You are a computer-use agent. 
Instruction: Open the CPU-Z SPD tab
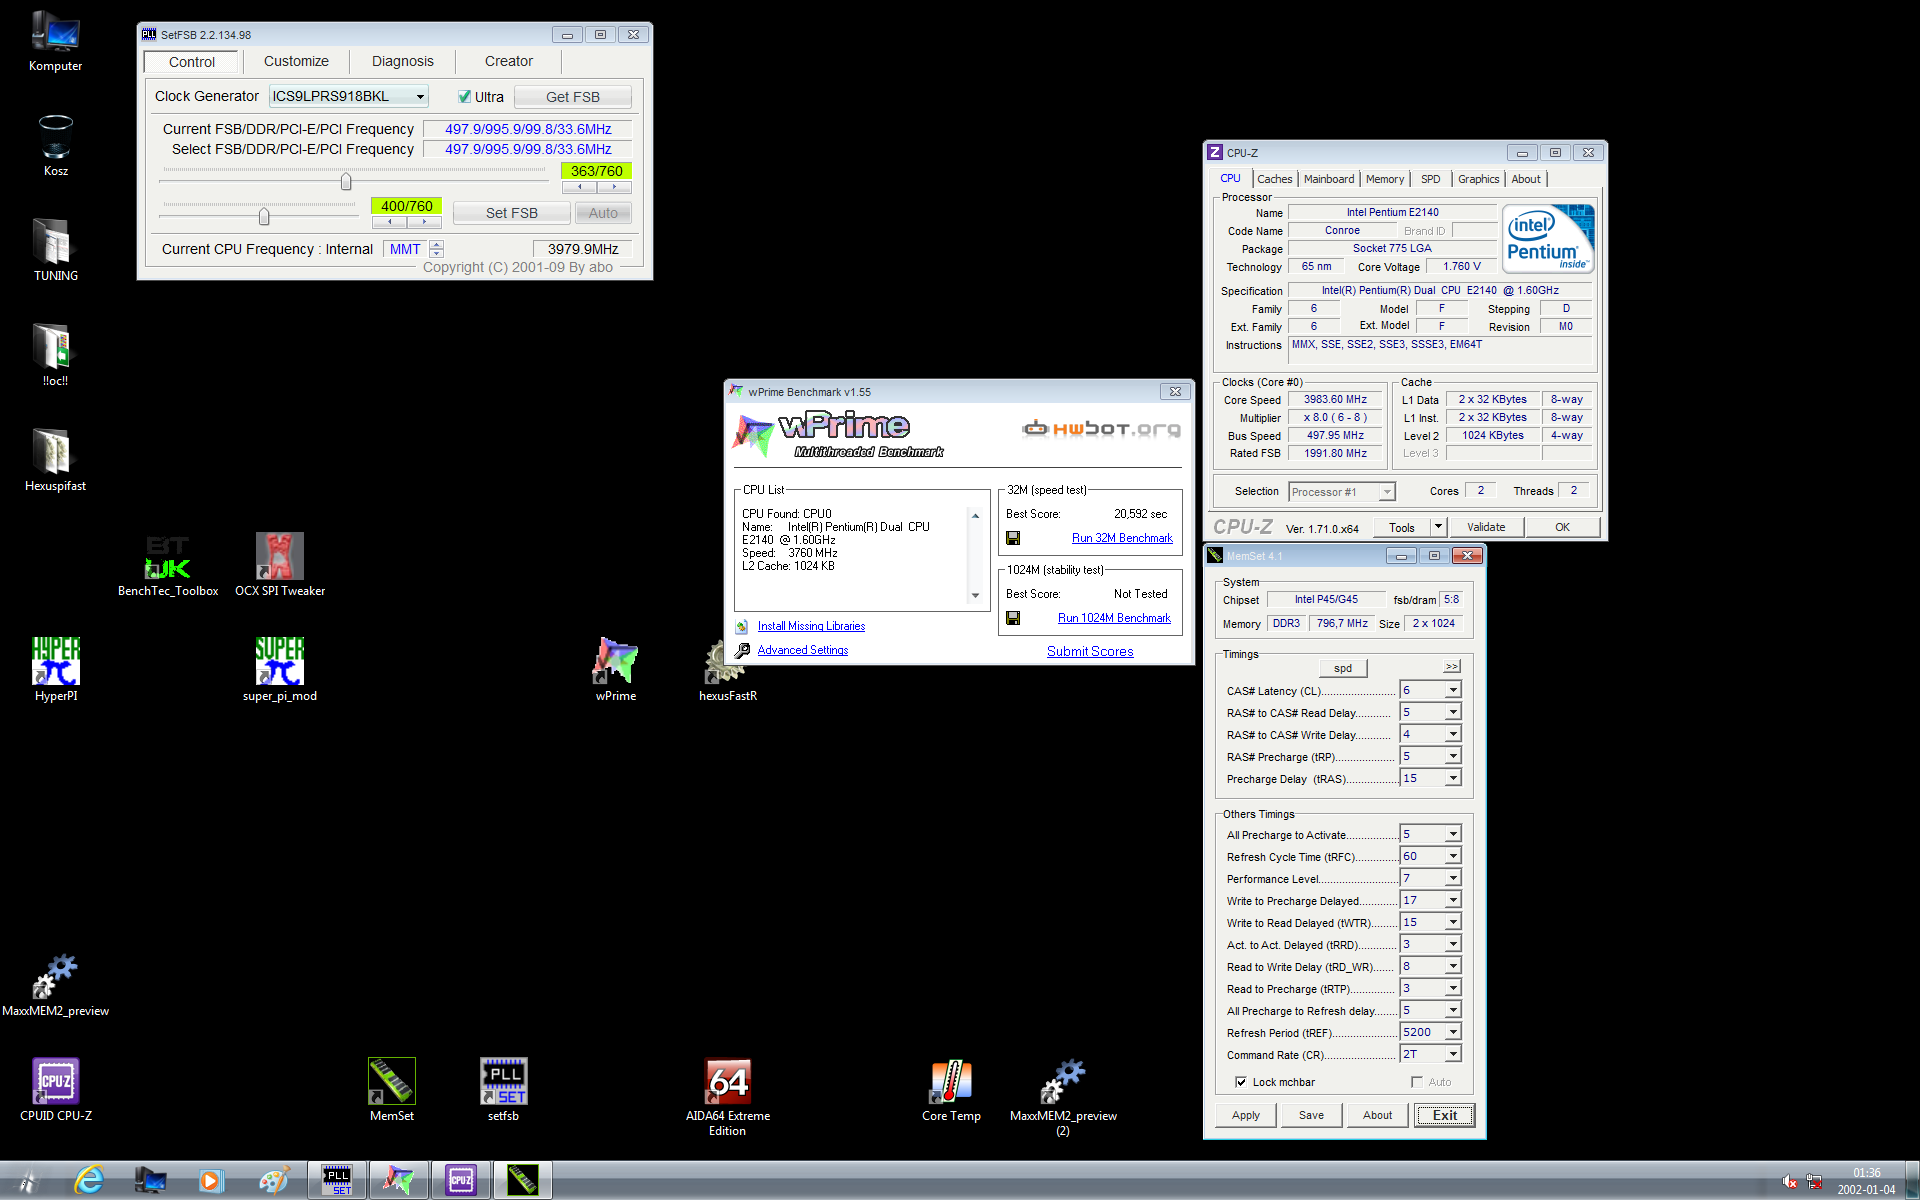click(1431, 179)
